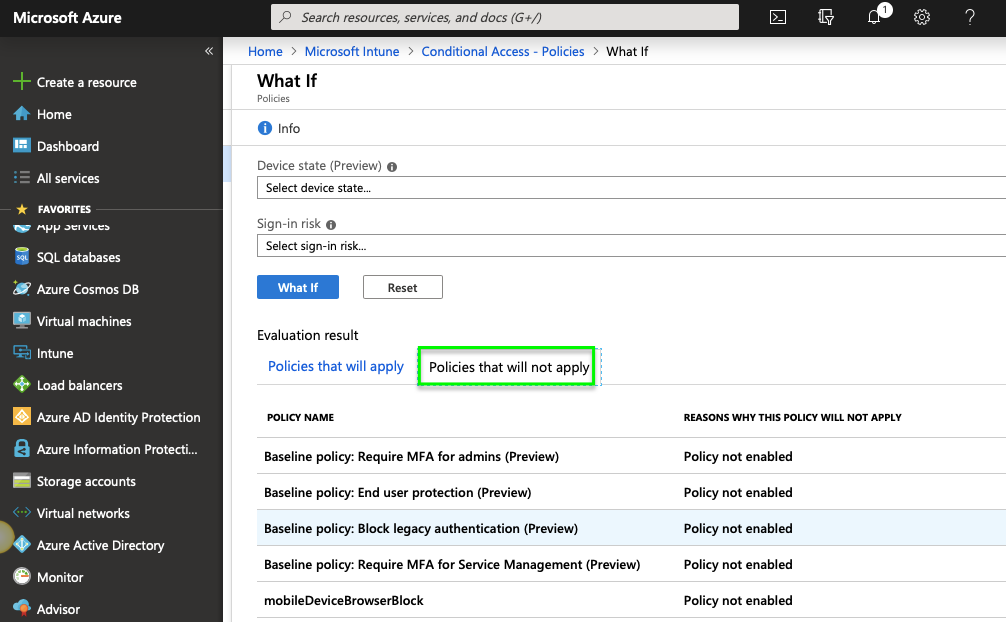The width and height of the screenshot is (1006, 622).
Task: Open Conditional Access - Policies breadcrumb link
Action: pos(503,51)
